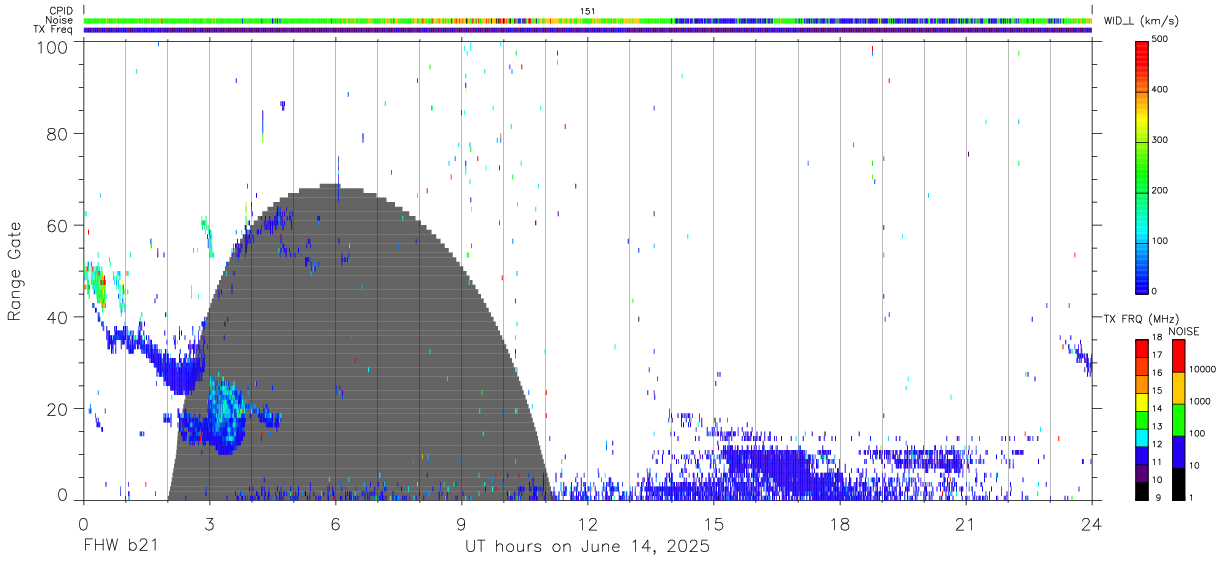Image resolution: width=1228 pixels, height=567 pixels.
Task: Click the 20 tick on Range Gate axis
Action: coord(57,409)
